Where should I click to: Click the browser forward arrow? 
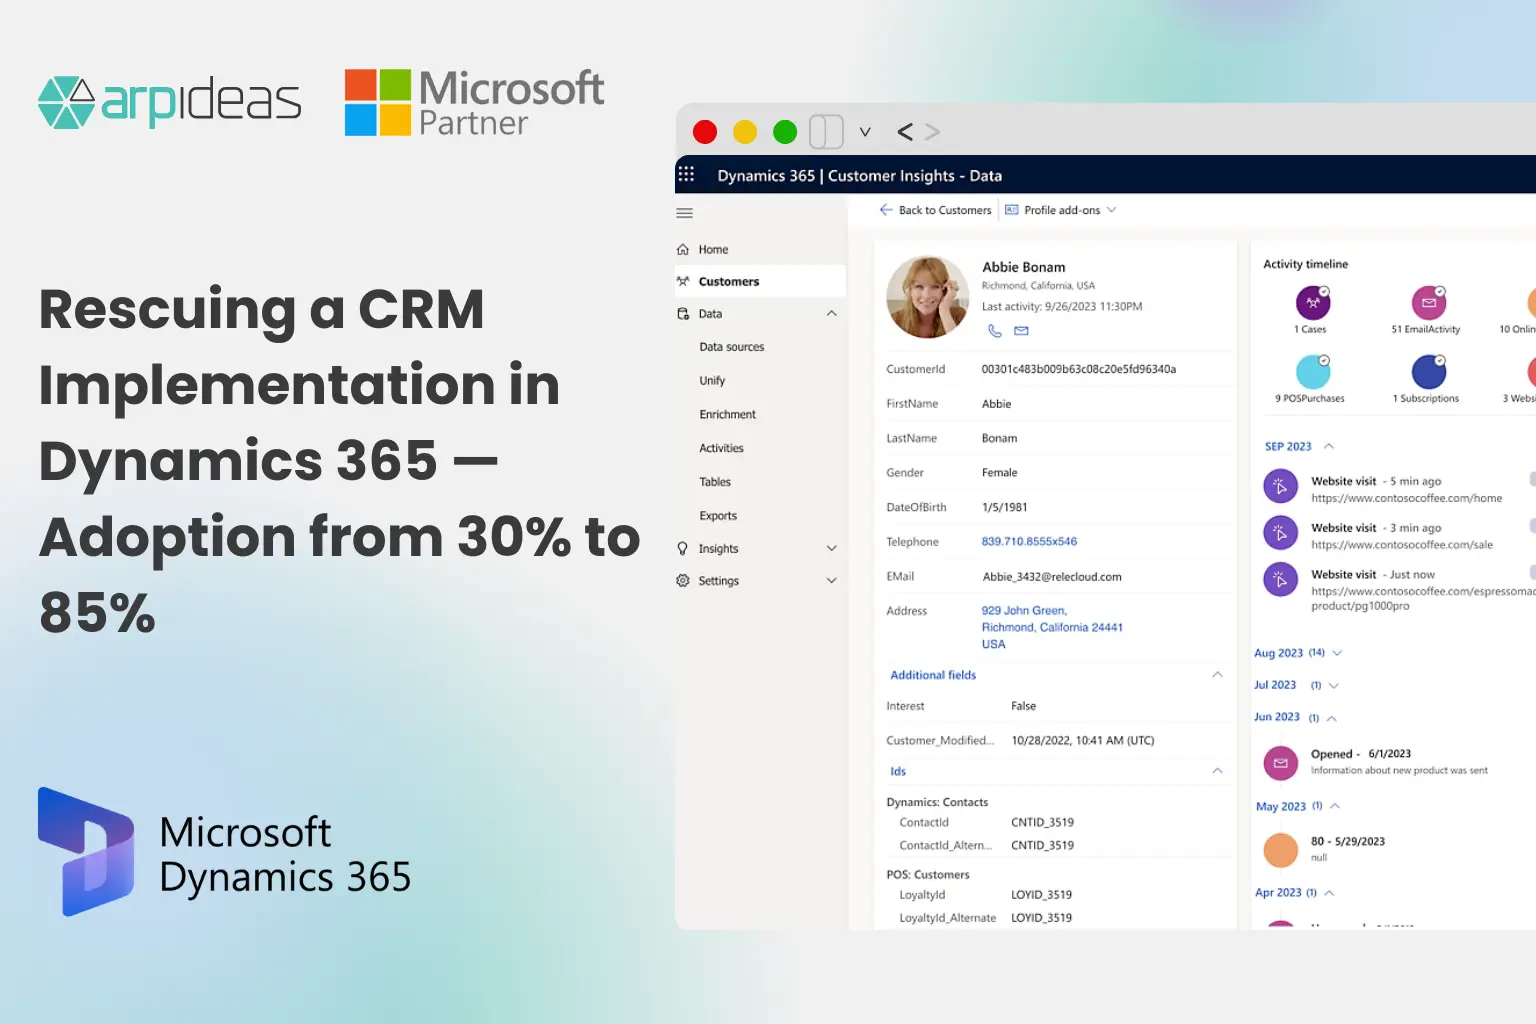932,131
